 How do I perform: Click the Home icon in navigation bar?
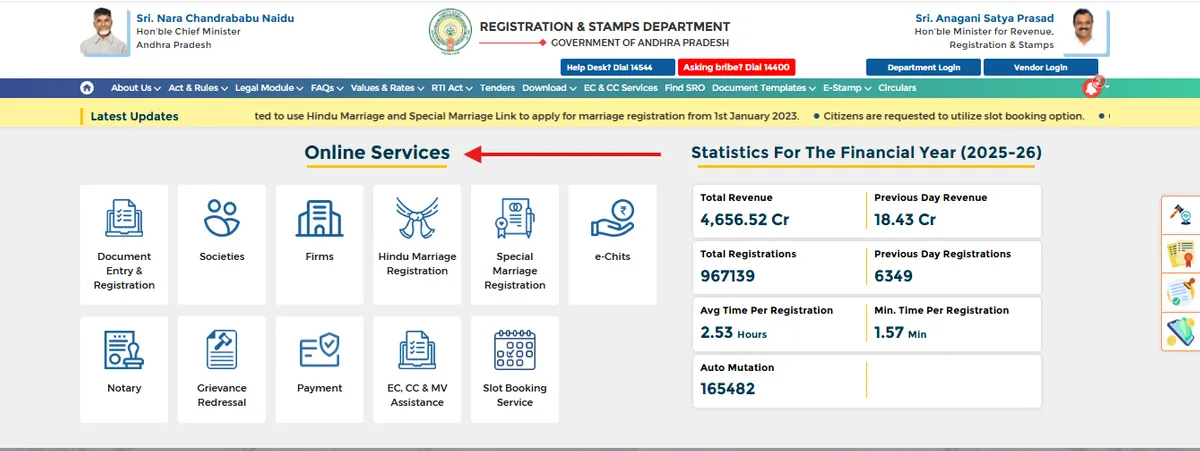[x=87, y=88]
